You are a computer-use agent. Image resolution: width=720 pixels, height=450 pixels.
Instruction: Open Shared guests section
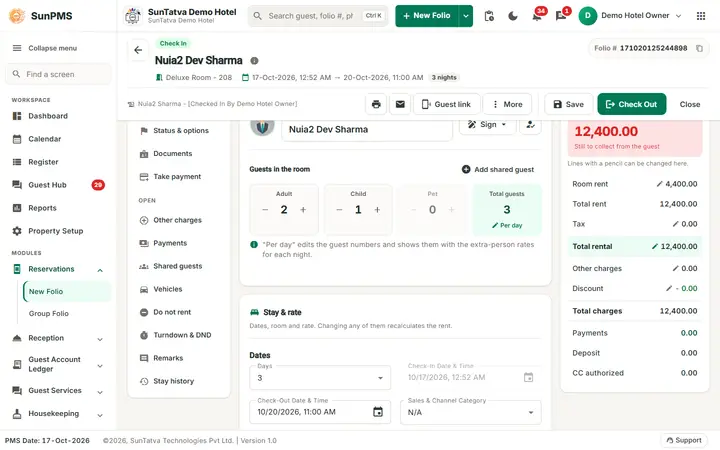(x=178, y=266)
